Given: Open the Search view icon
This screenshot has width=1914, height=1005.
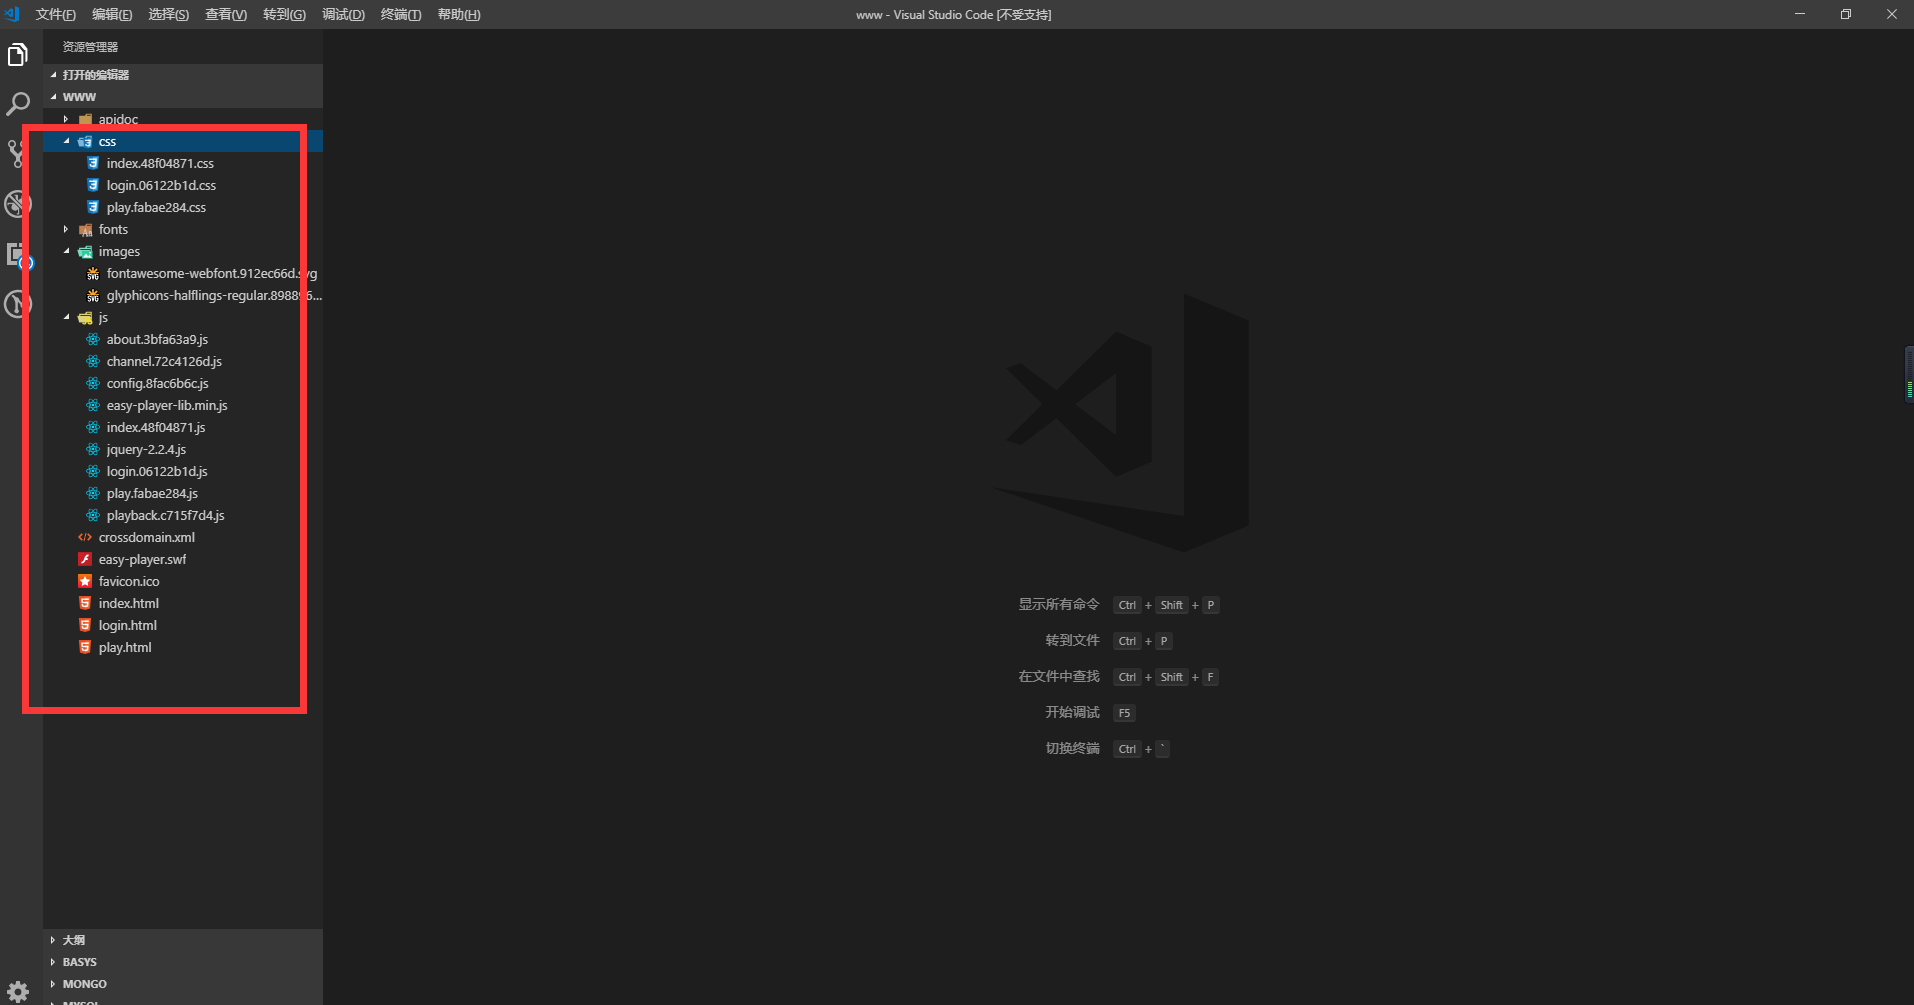Looking at the screenshot, I should [18, 104].
